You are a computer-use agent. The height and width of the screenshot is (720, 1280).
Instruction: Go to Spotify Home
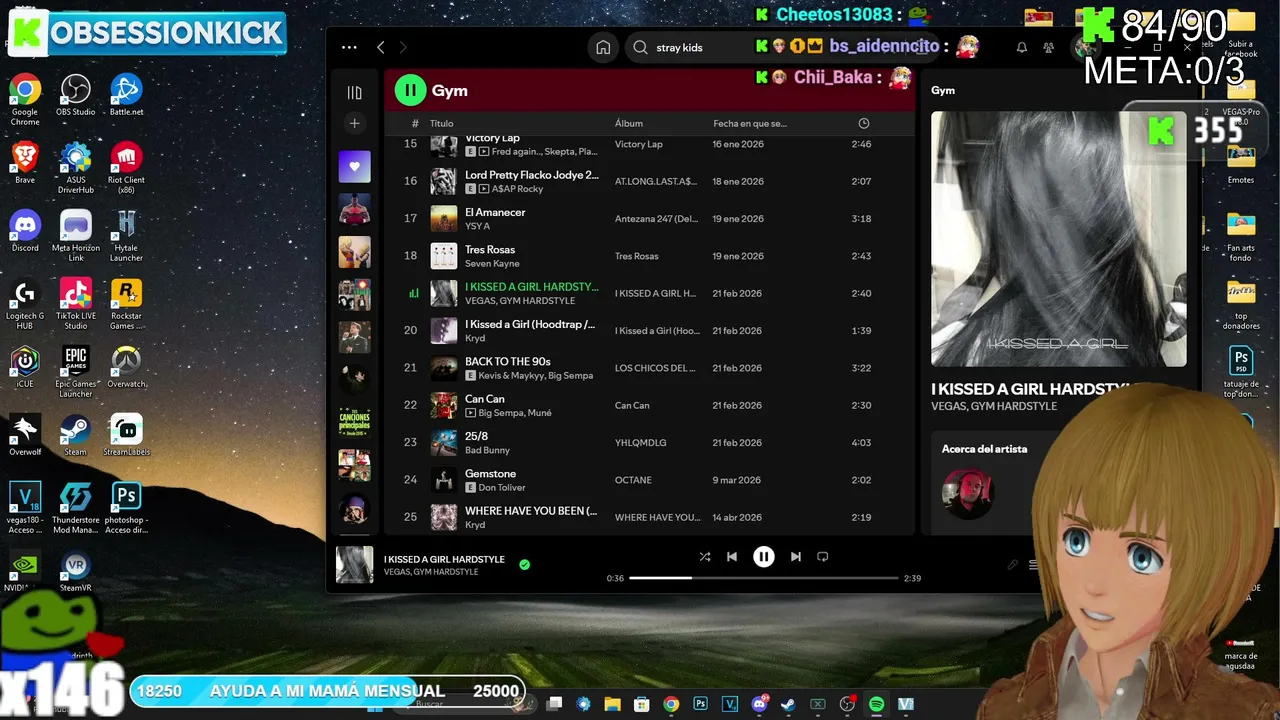coord(603,47)
